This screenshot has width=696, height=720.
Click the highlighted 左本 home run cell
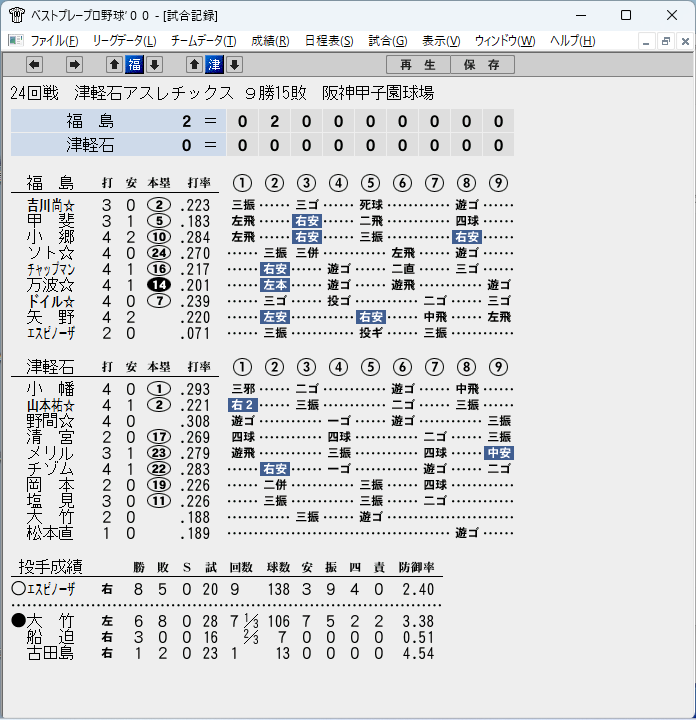(275, 285)
